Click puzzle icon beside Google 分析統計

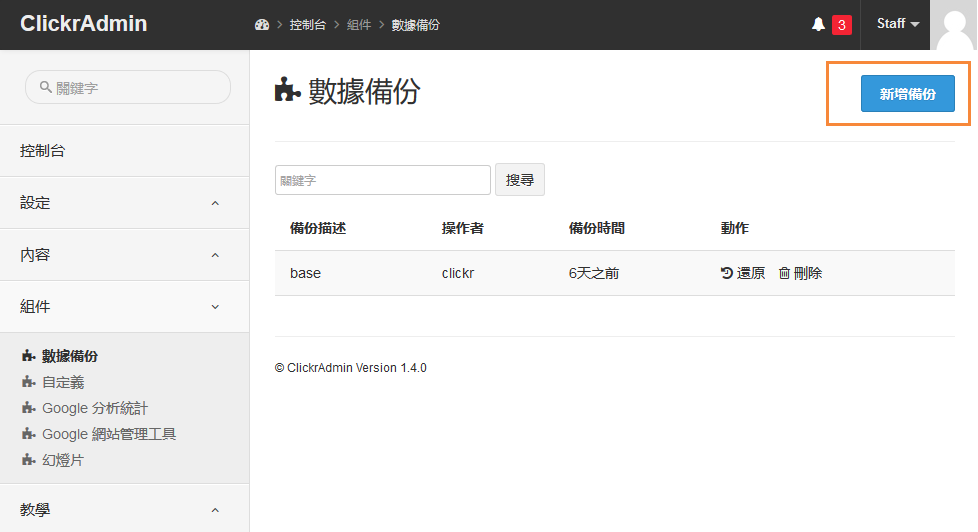28,408
